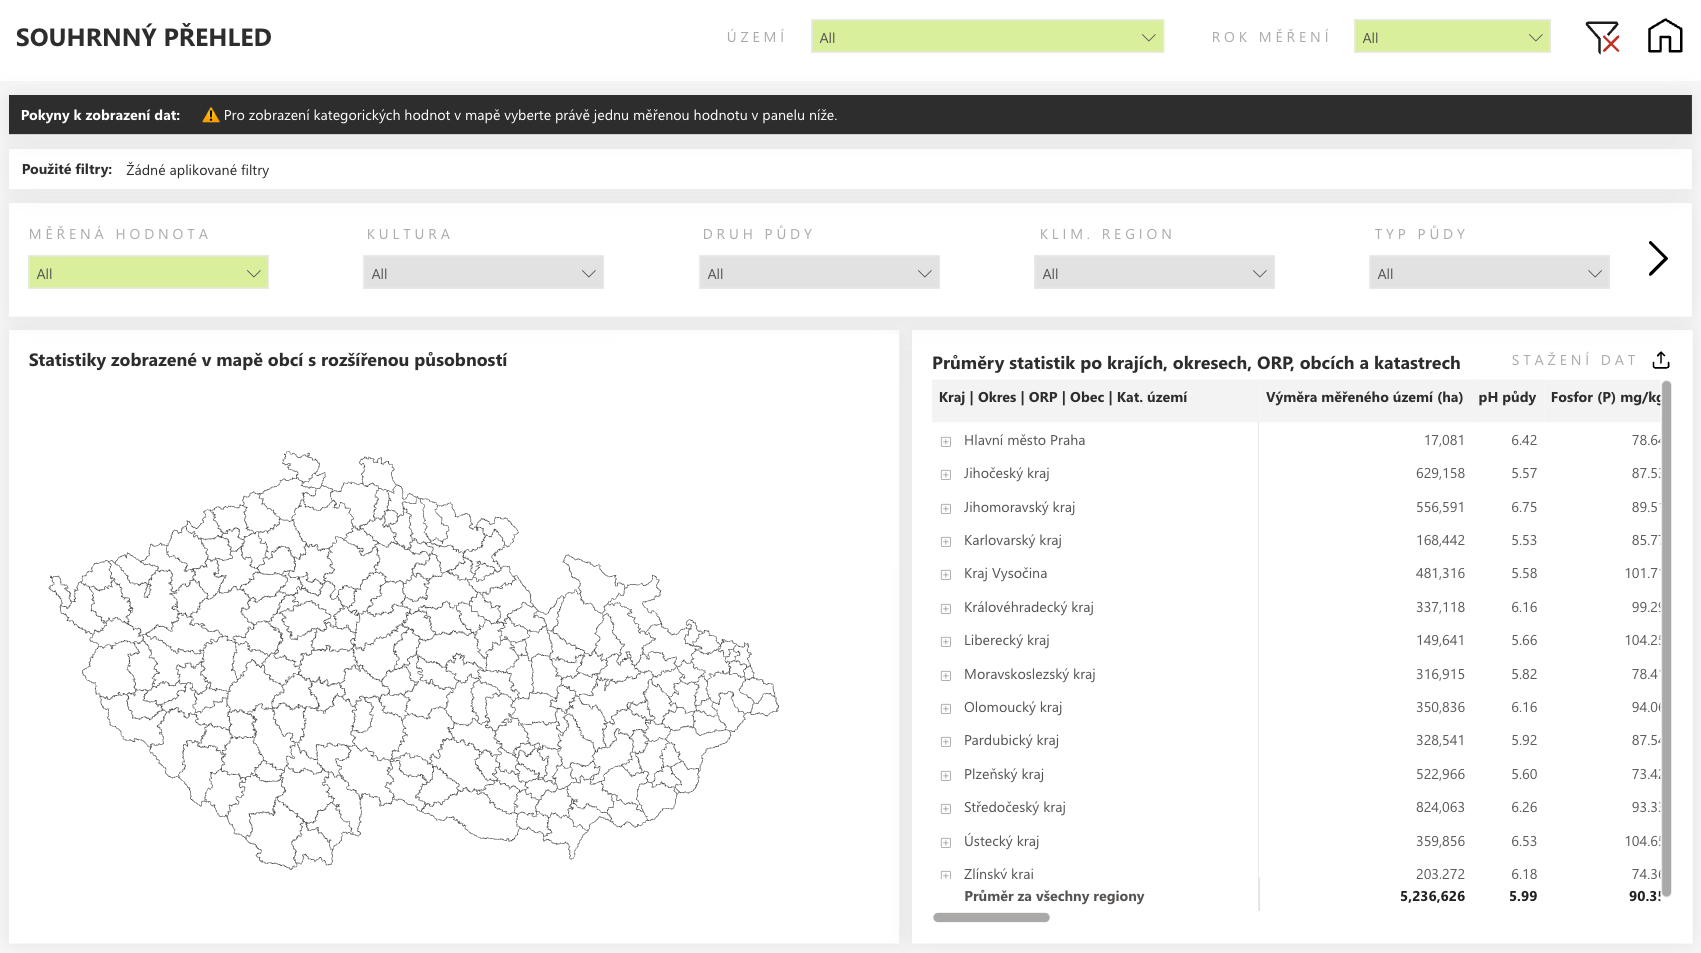Viewport: 1701px width, 953px height.
Task: Expand the Středočeský kraj row
Action: 945,808
